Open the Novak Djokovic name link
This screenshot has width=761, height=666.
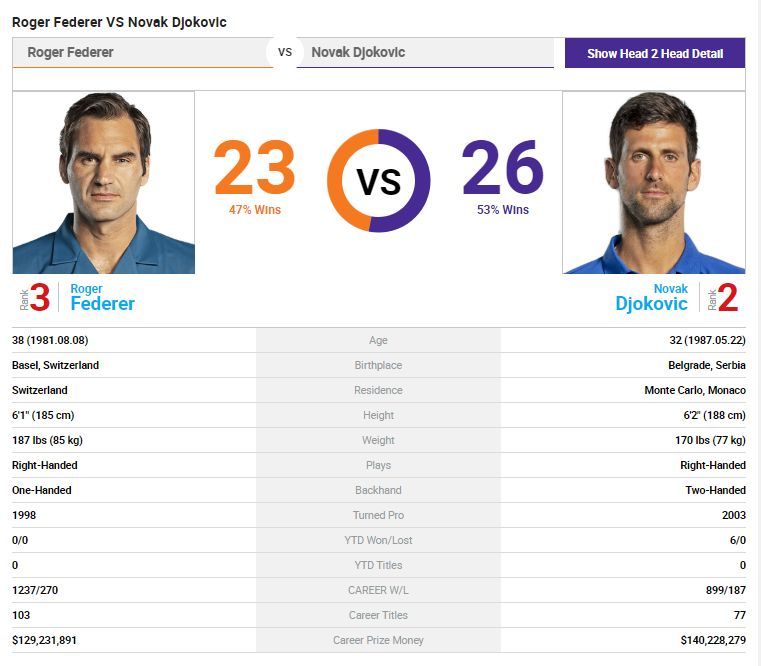pos(652,297)
